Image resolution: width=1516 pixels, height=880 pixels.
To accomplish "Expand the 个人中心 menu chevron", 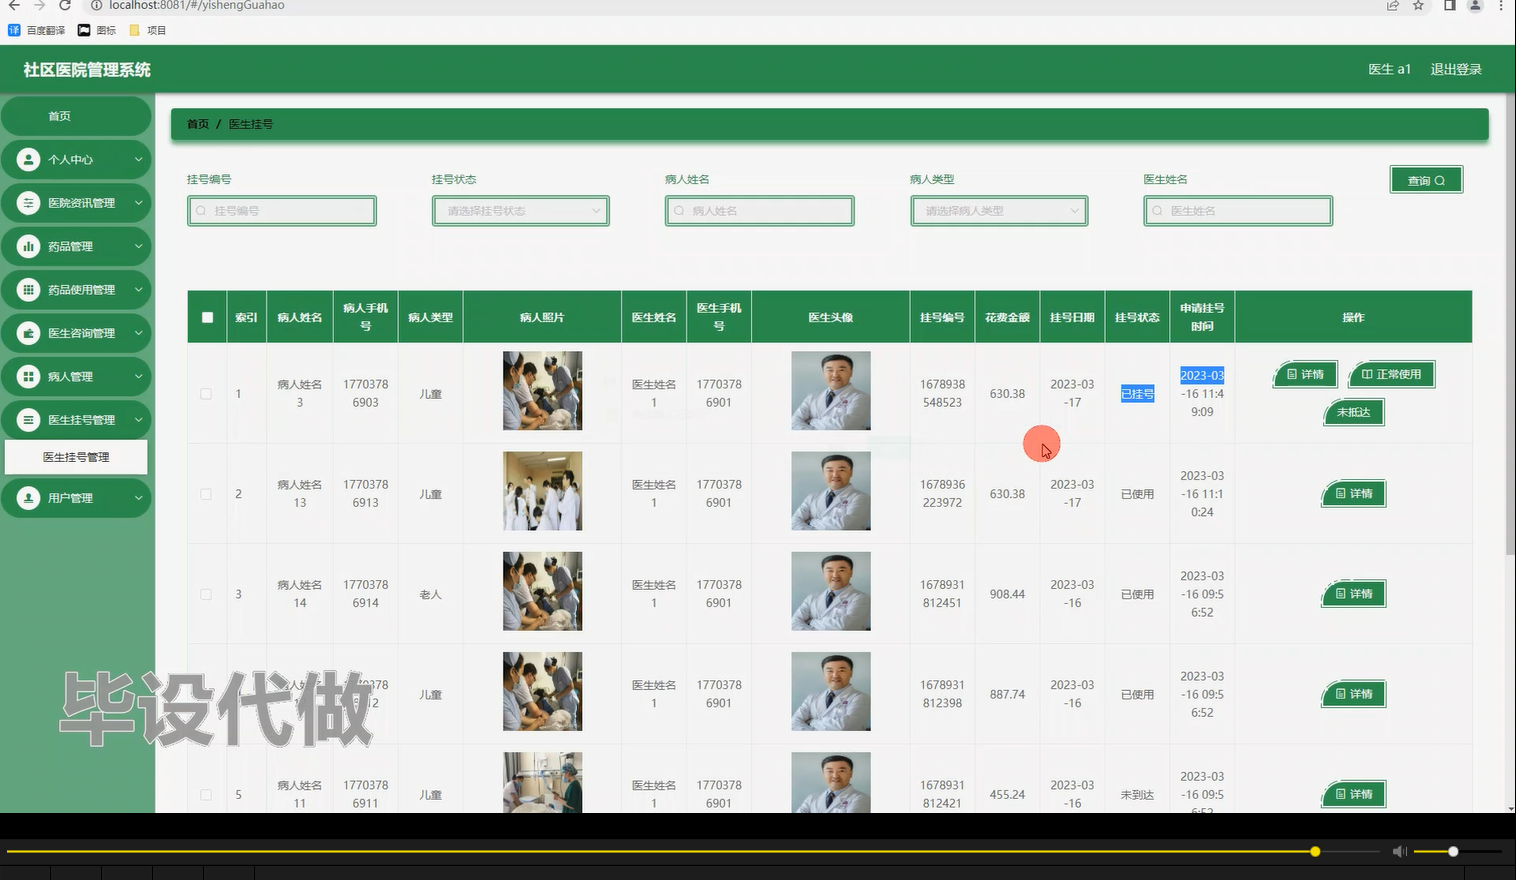I will coord(138,159).
